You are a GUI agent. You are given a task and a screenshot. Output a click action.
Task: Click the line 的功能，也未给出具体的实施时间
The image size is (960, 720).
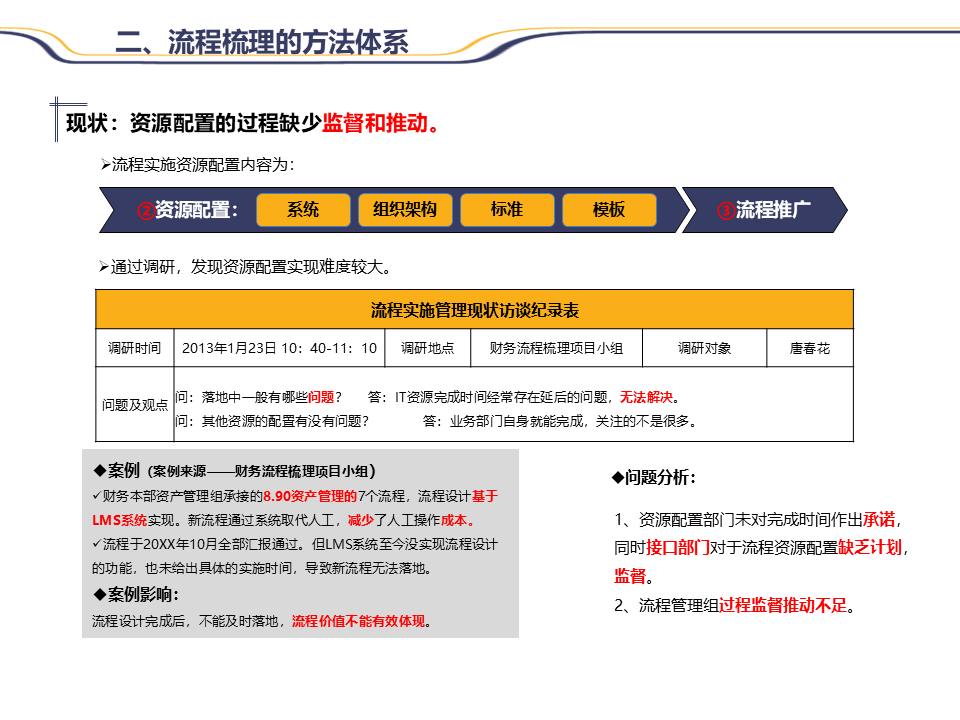click(262, 568)
